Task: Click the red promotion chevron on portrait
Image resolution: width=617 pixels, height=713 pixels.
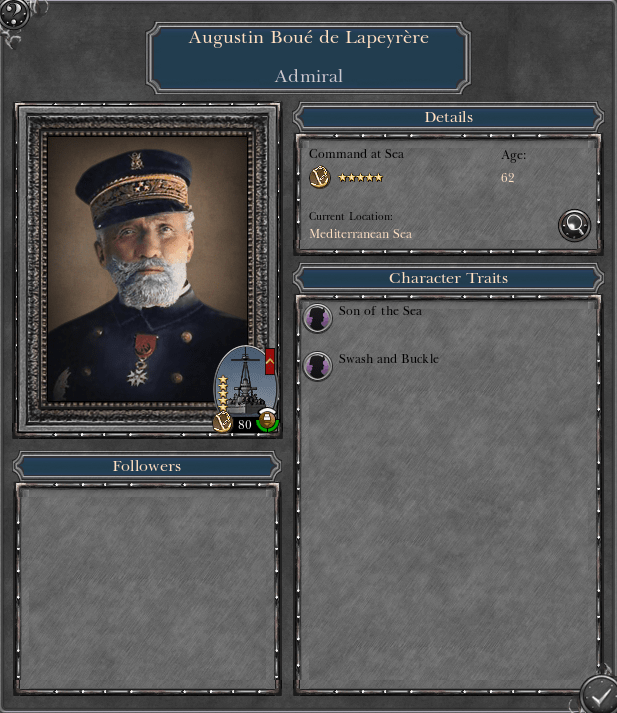Action: click(270, 362)
